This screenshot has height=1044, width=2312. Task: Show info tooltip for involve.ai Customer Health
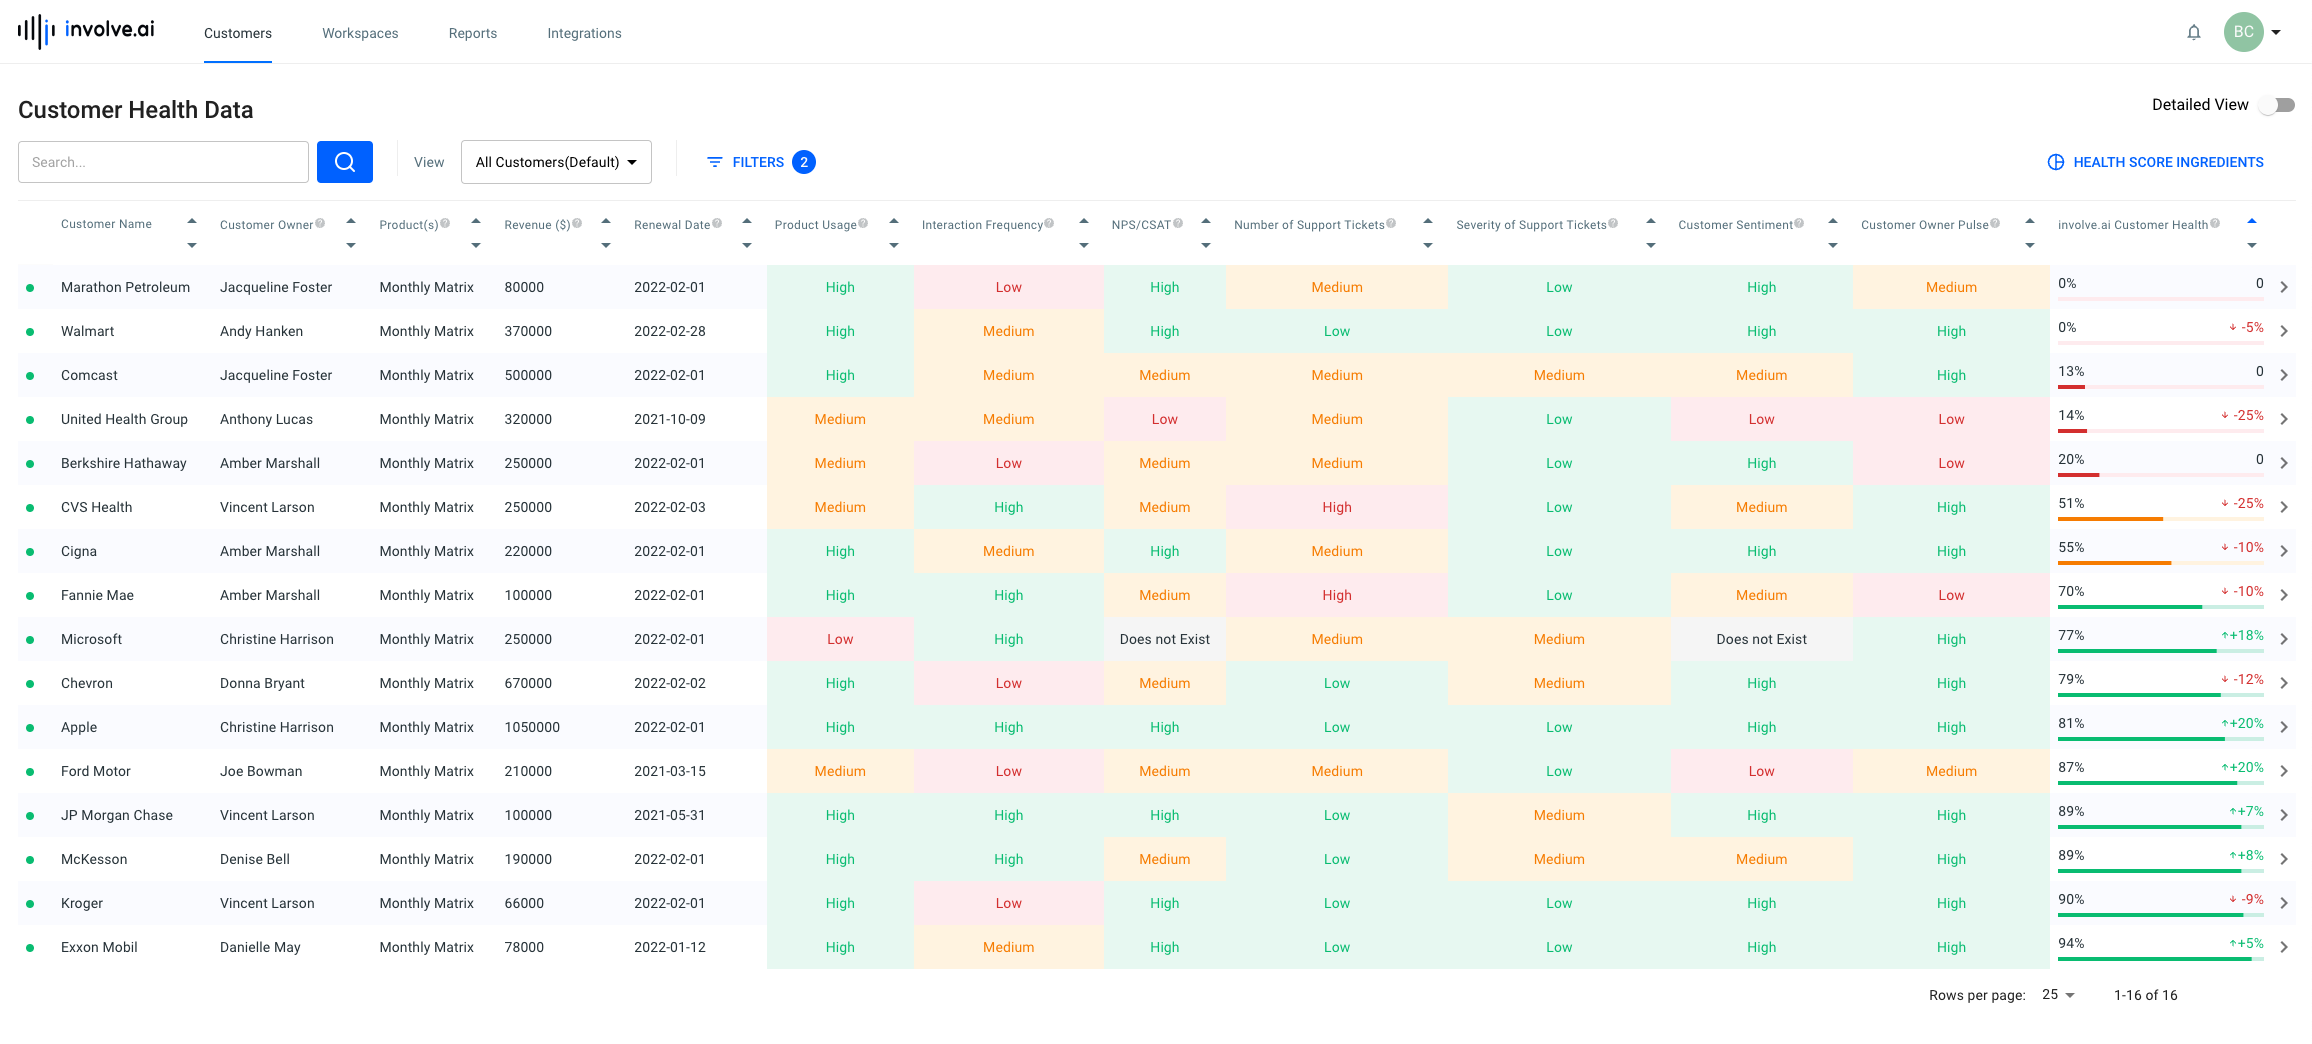(2215, 223)
